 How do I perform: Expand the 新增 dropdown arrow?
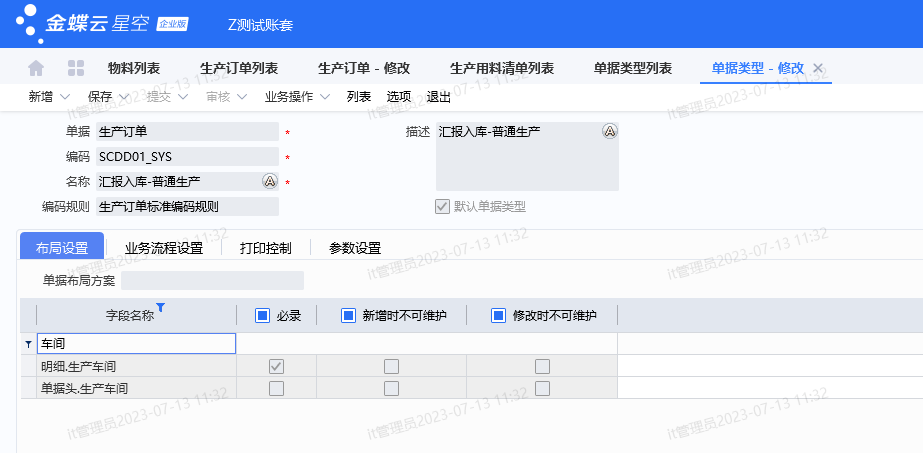point(65,97)
